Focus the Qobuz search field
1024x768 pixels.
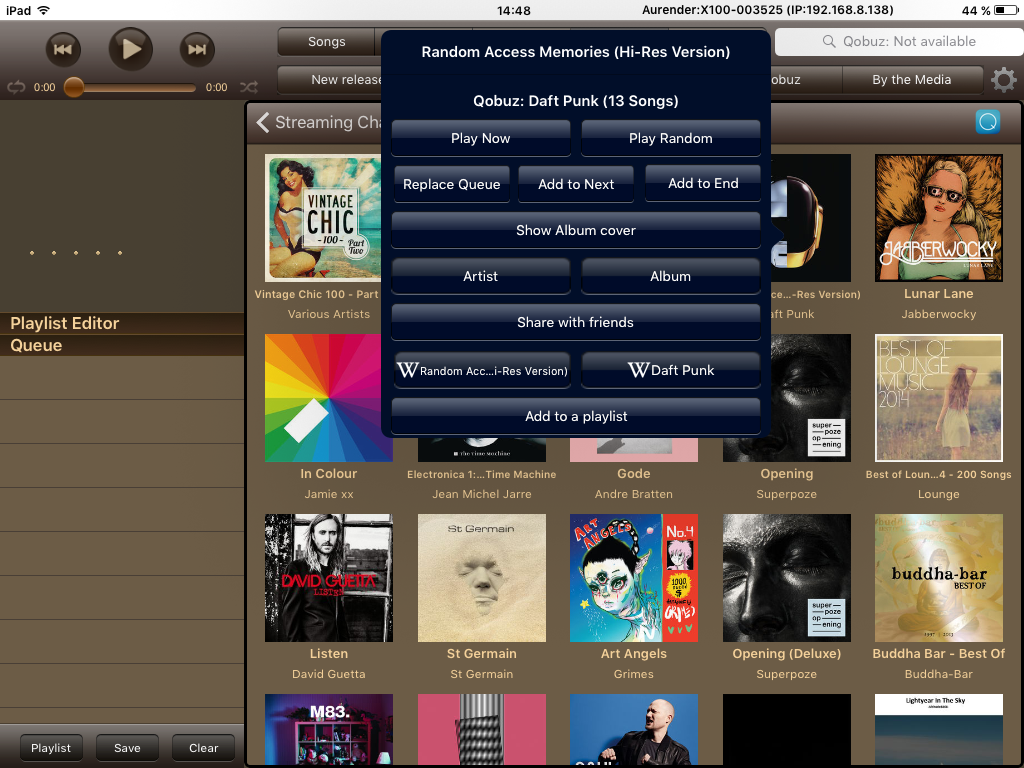click(x=899, y=41)
